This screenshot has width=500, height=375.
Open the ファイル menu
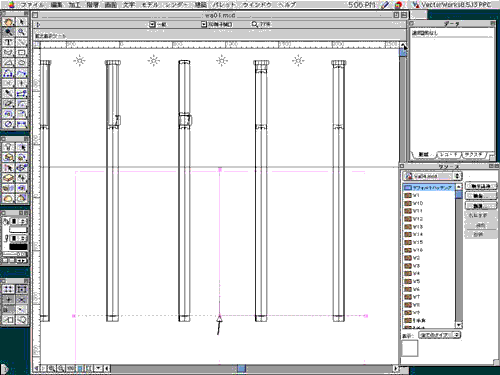(32, 5)
